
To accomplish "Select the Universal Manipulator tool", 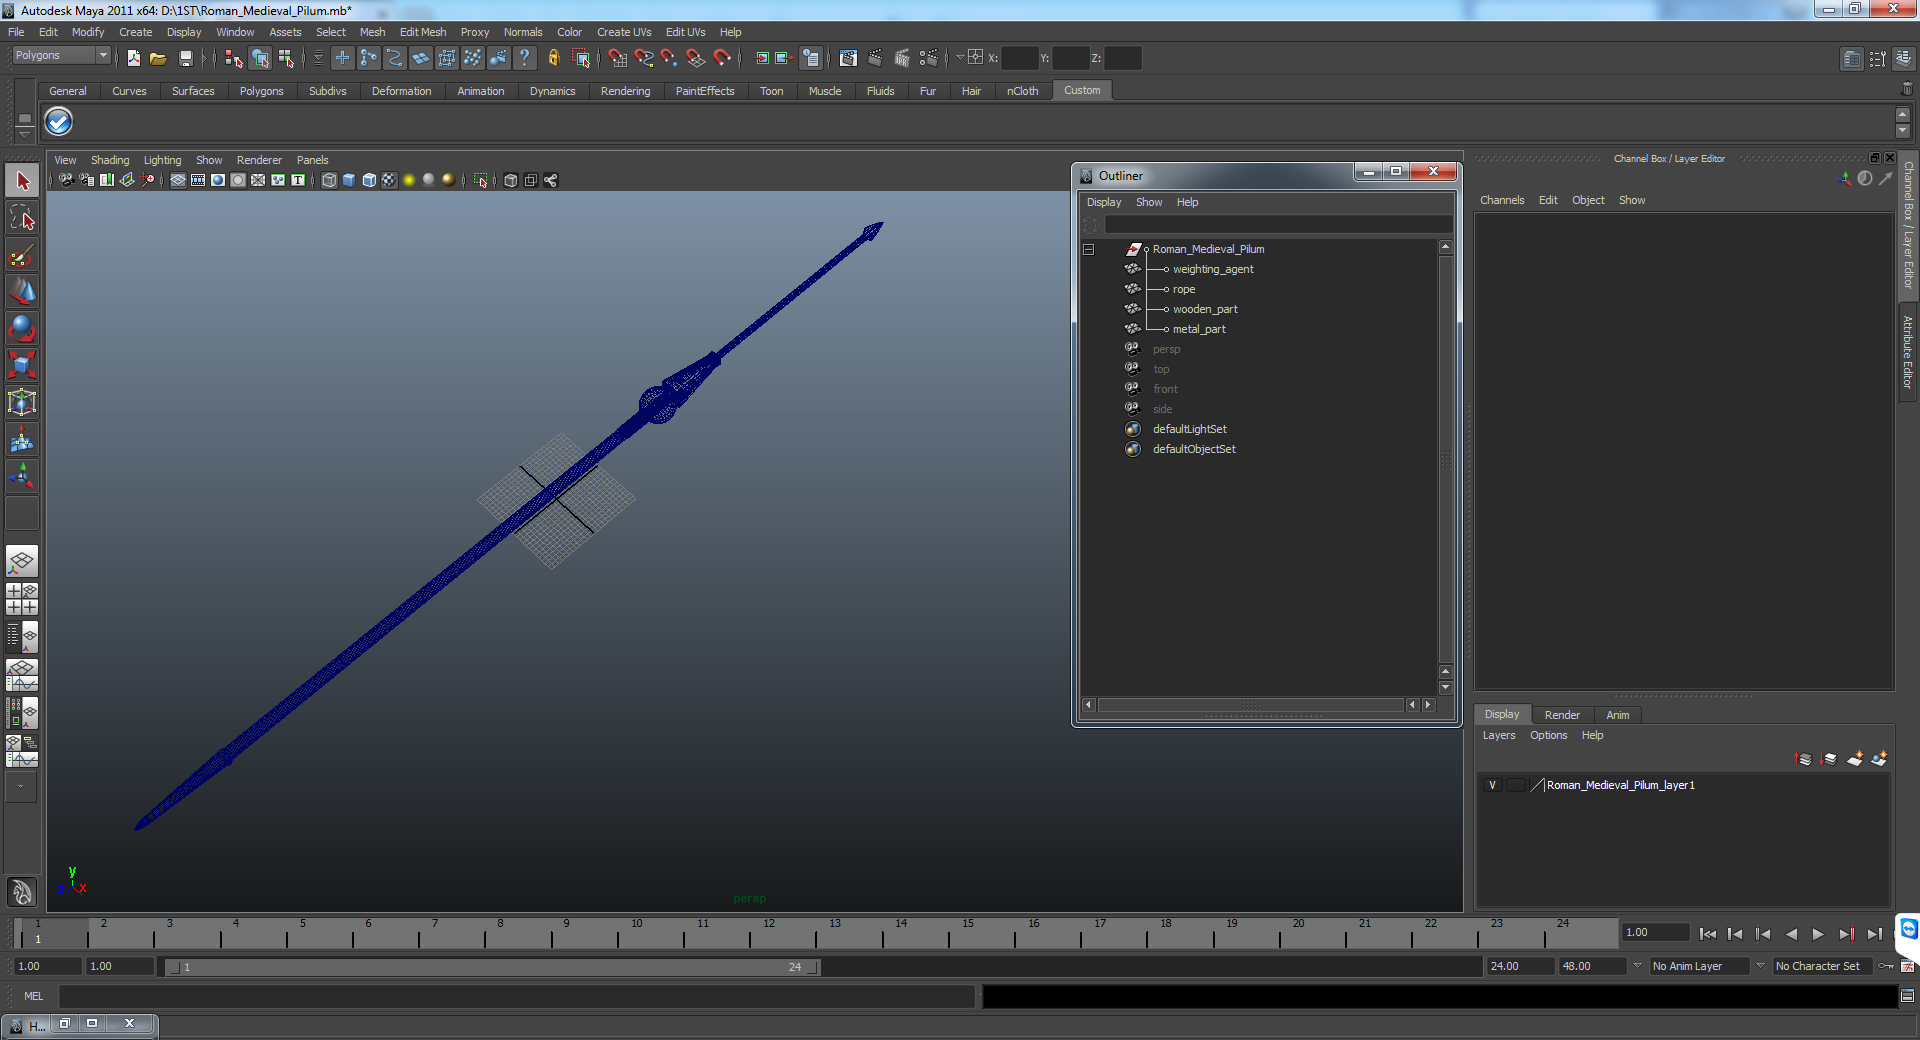I will pyautogui.click(x=22, y=402).
